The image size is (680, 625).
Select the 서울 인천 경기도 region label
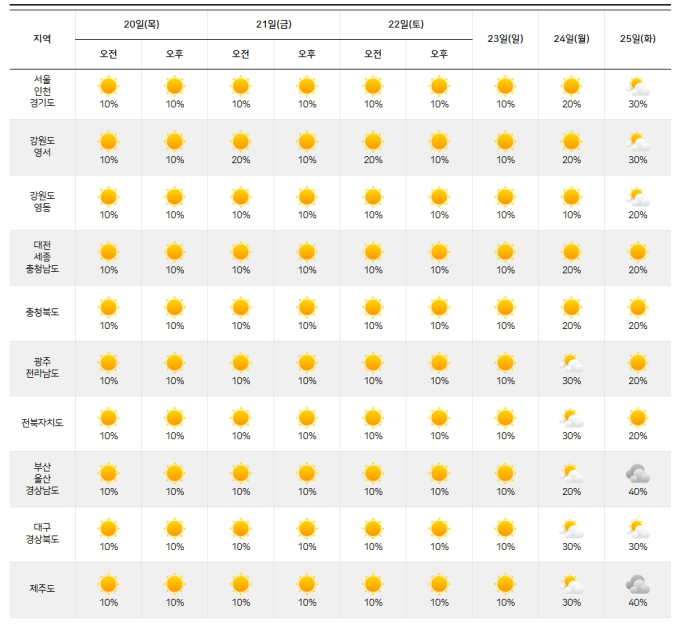tap(42, 91)
